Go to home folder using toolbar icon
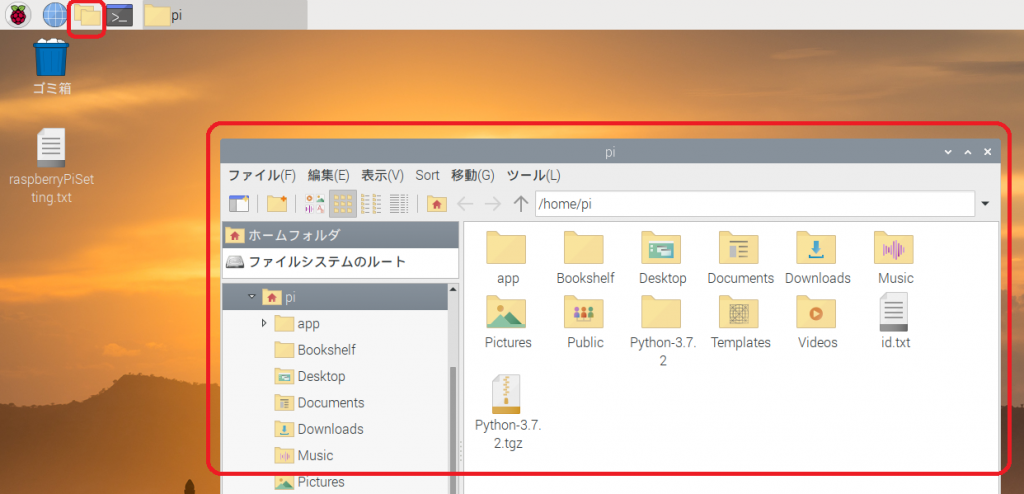The image size is (1024, 494). coord(436,204)
